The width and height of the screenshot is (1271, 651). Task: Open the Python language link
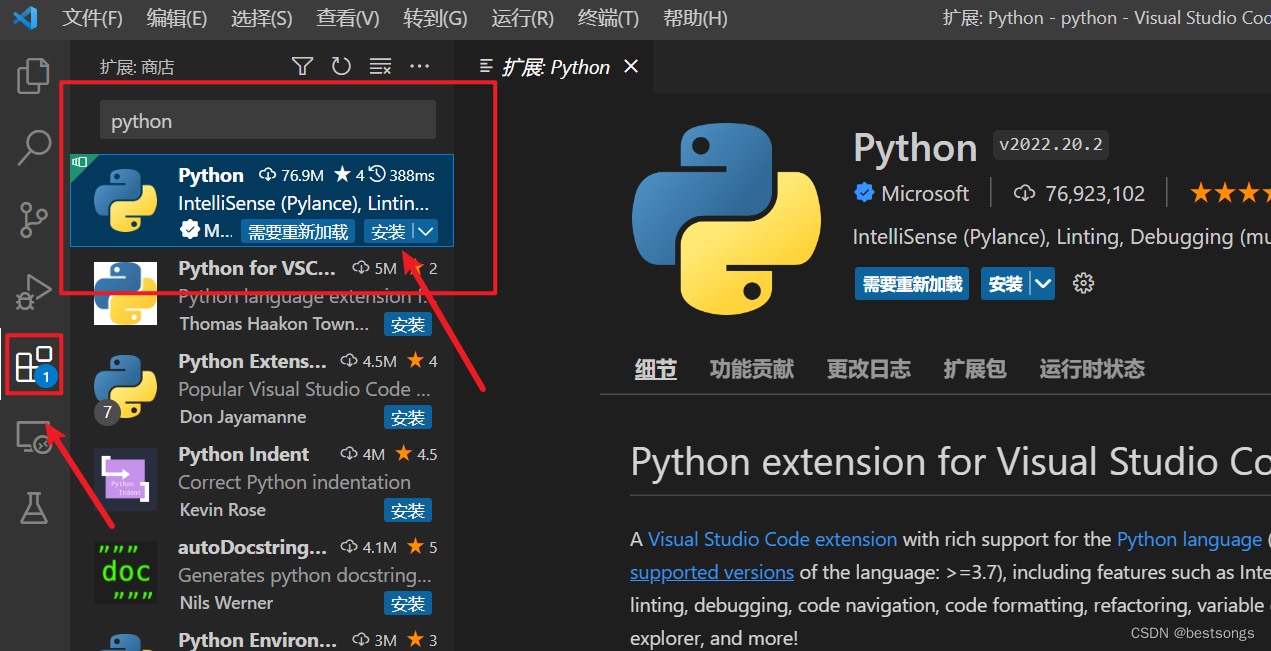(1189, 539)
